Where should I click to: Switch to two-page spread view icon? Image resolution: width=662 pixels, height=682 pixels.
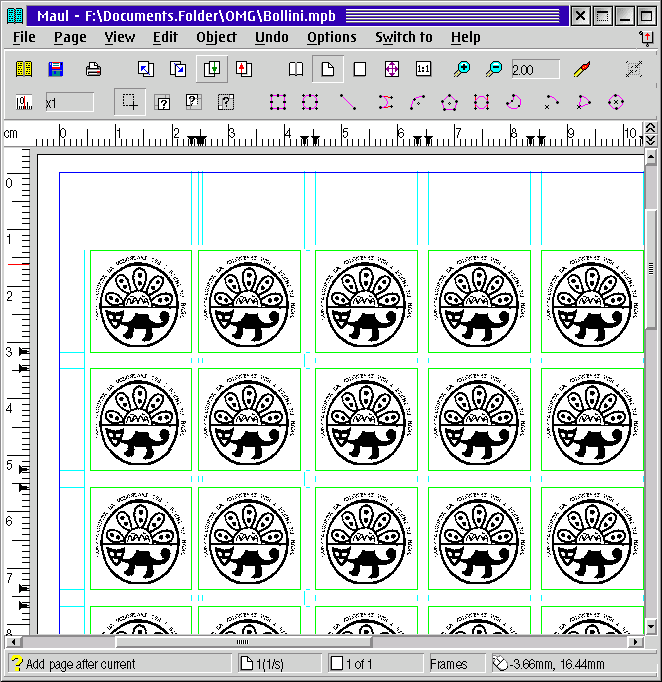tap(296, 69)
